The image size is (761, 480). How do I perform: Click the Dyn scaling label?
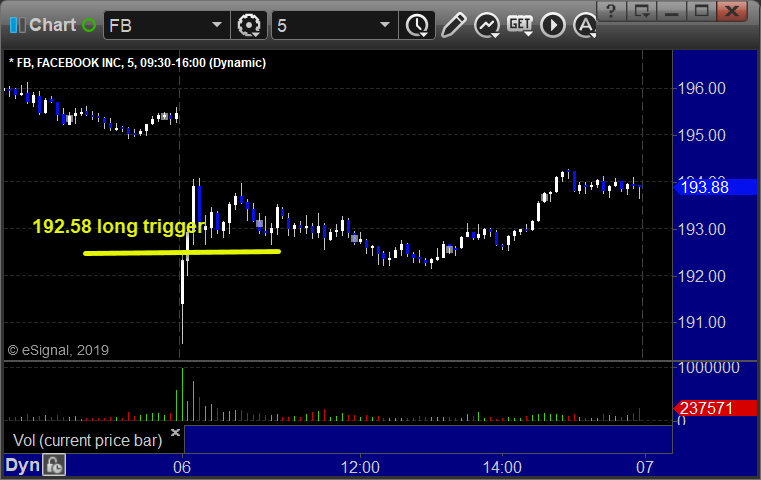[x=22, y=465]
